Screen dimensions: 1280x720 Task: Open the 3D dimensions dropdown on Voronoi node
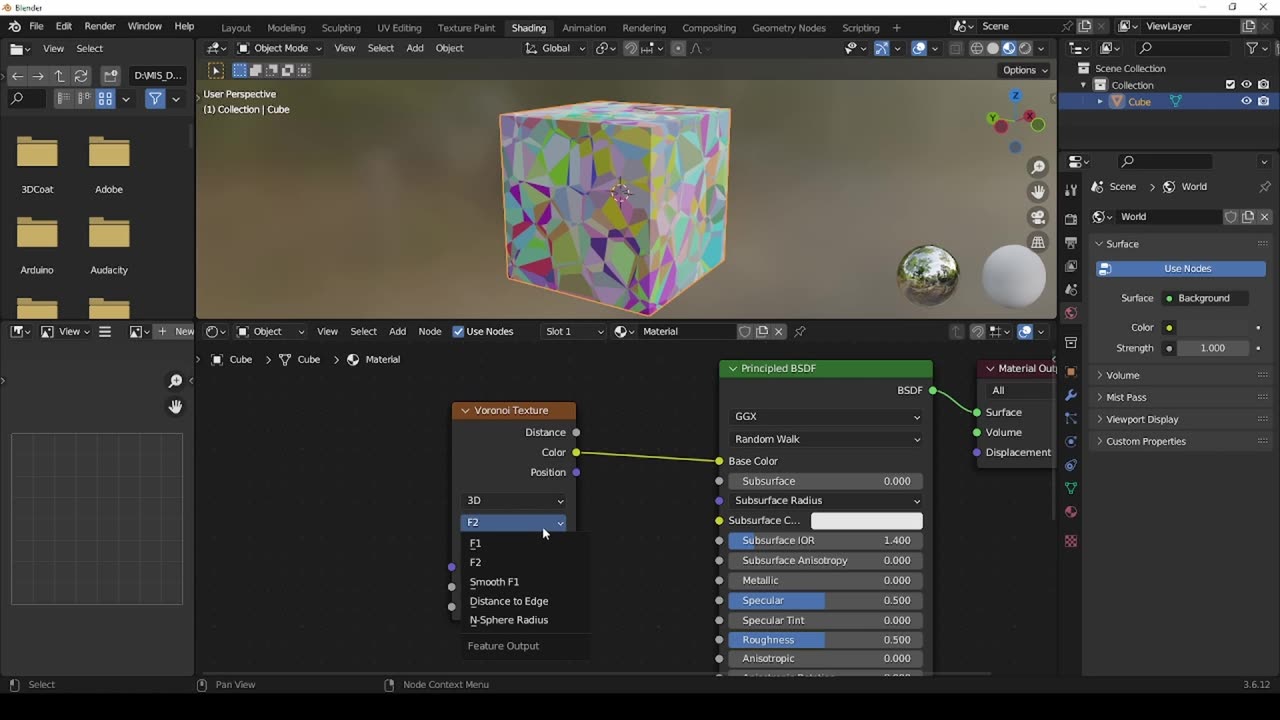pos(514,501)
